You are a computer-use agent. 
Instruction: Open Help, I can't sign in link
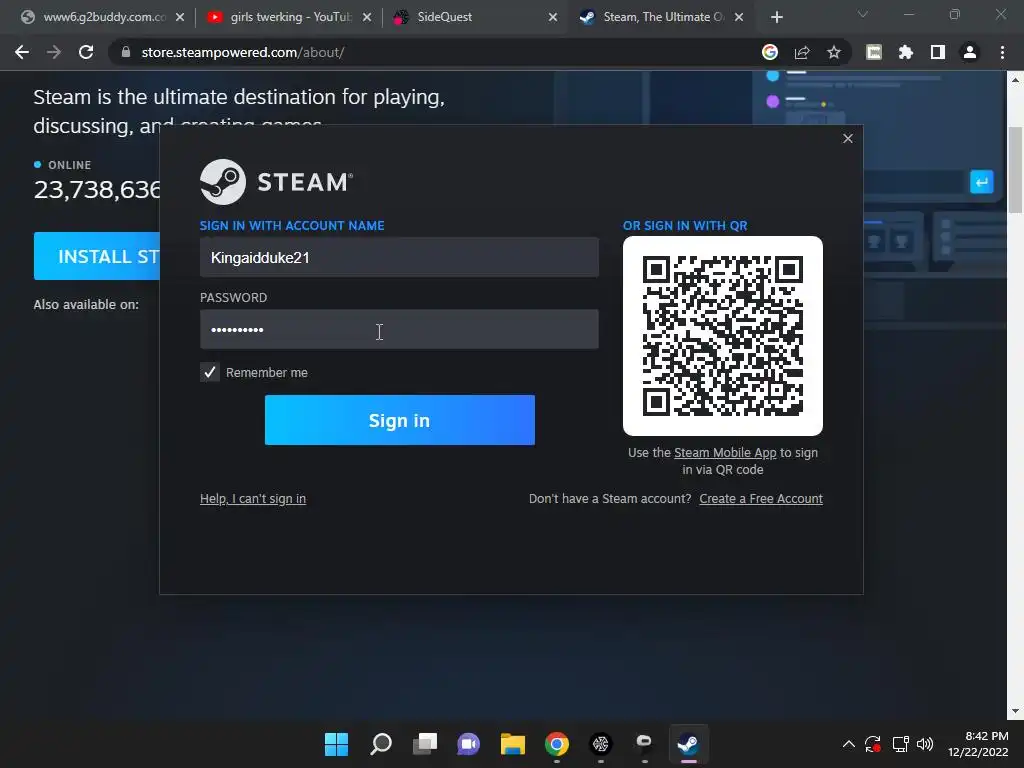point(253,499)
